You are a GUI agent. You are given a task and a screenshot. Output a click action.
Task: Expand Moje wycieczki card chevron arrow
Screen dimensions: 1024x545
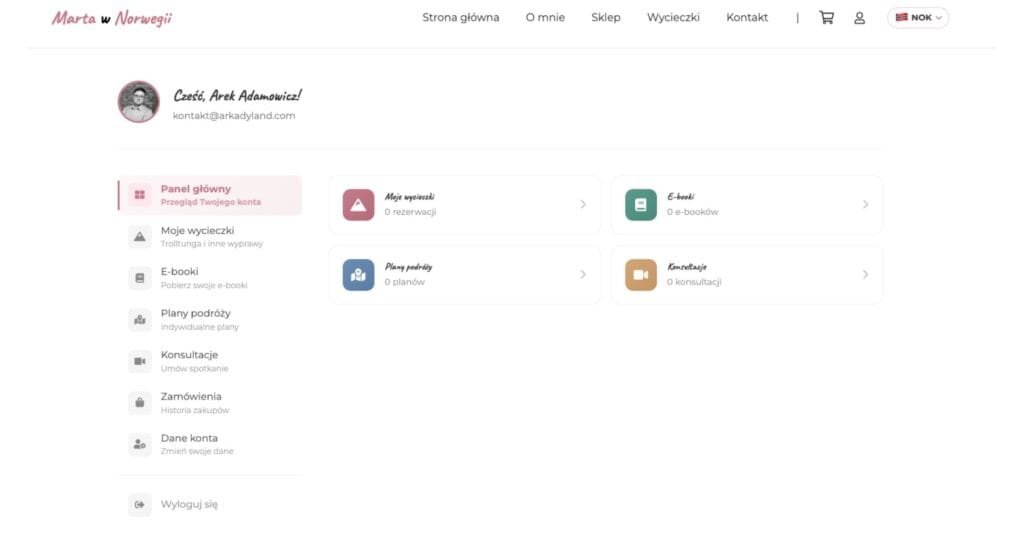tap(583, 205)
